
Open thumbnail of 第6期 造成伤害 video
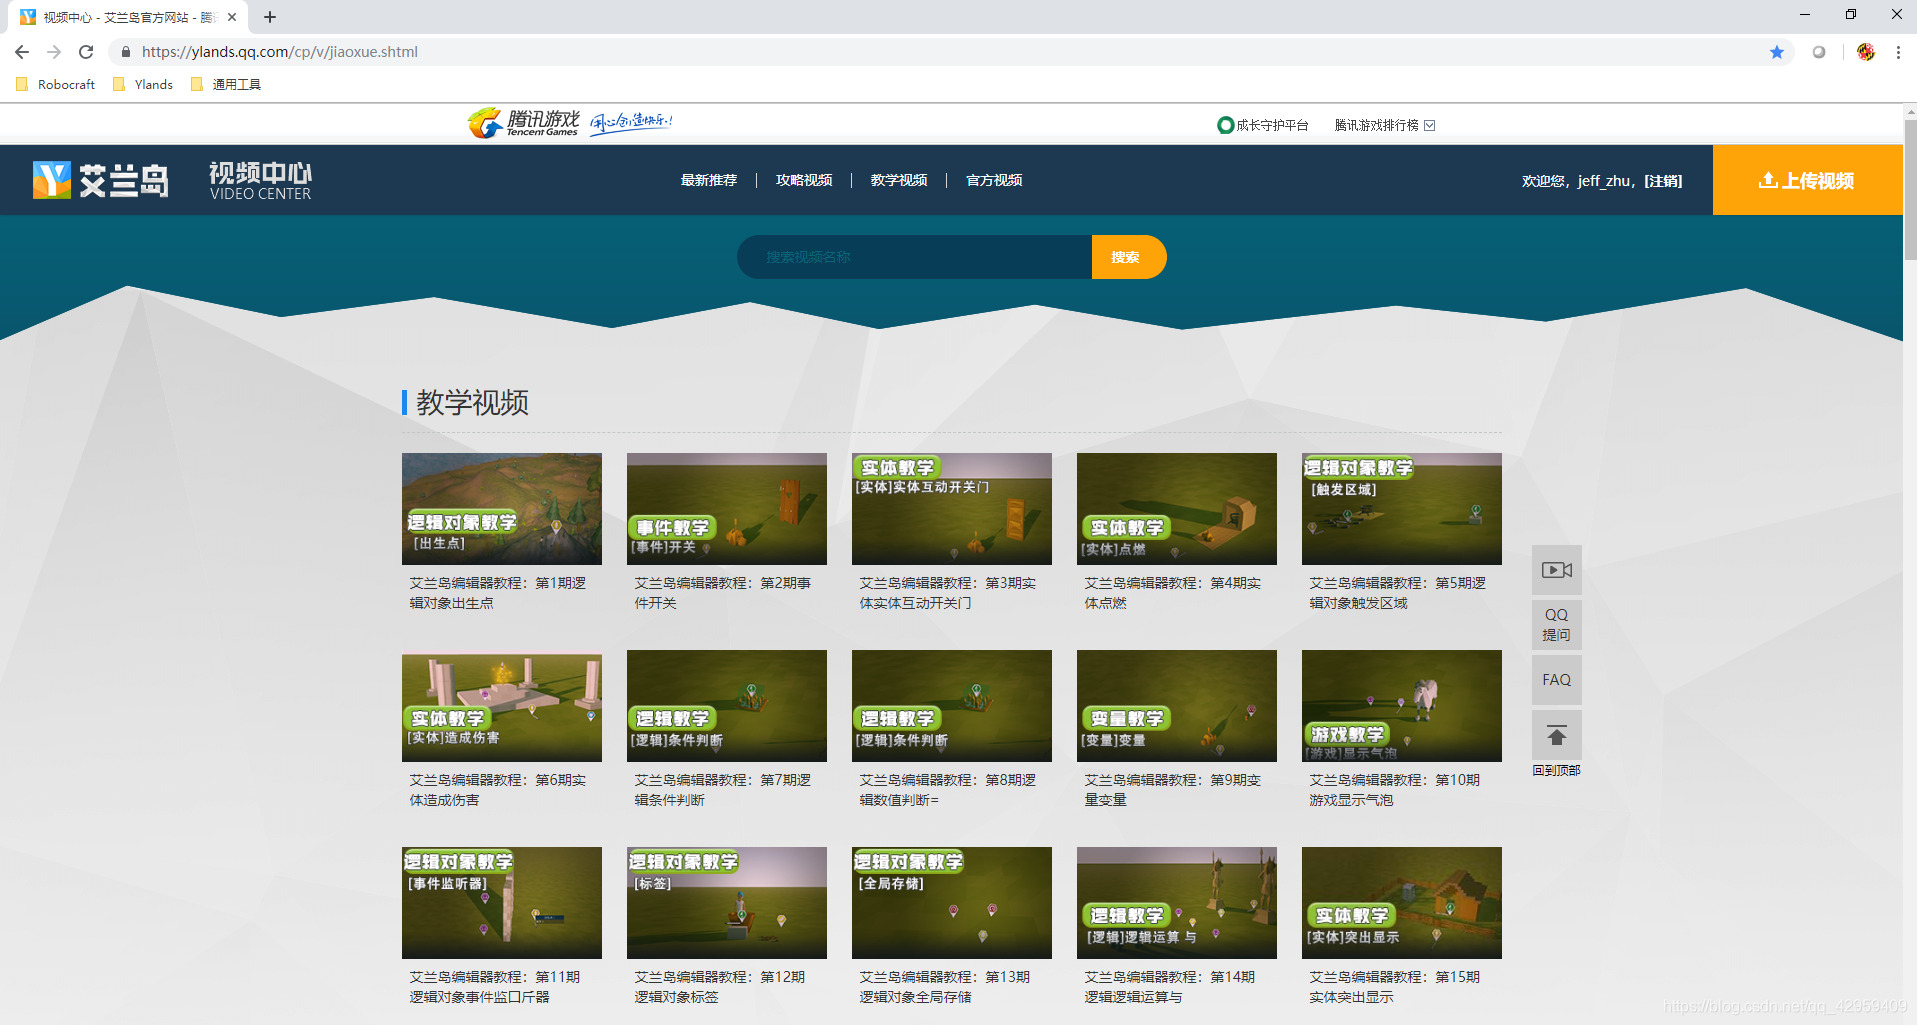pos(502,706)
